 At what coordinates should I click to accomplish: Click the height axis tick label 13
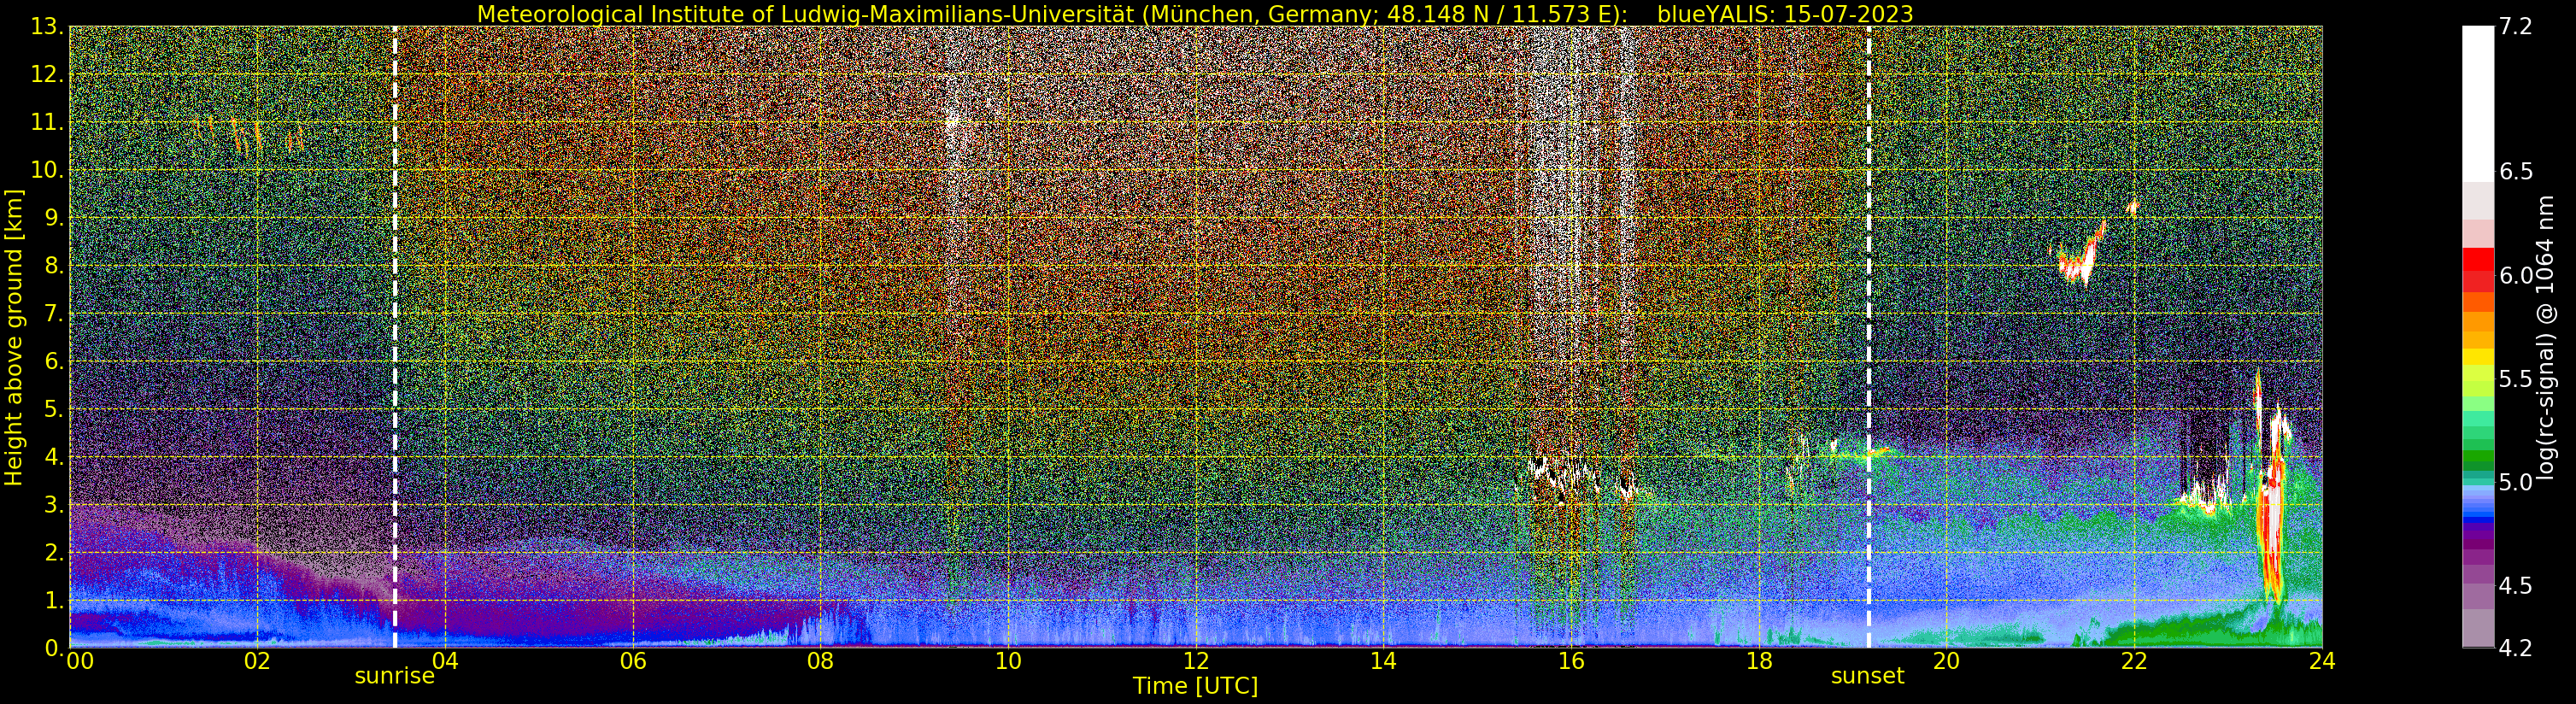click(47, 27)
